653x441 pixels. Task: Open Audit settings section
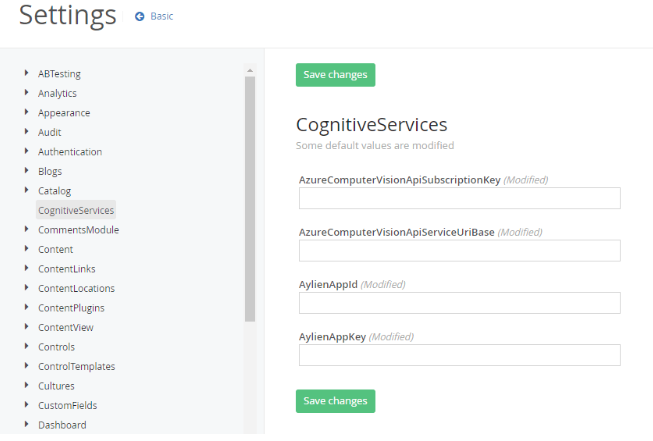[x=50, y=132]
